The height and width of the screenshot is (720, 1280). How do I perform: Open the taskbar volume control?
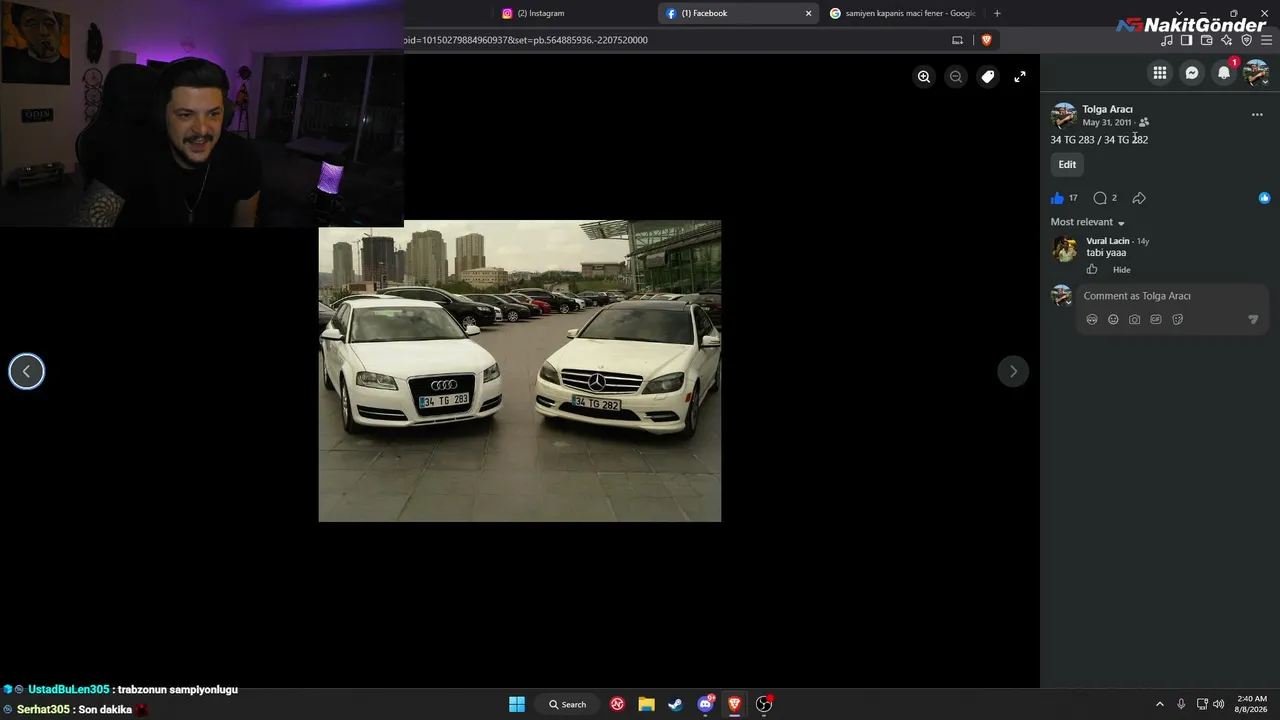[x=1218, y=704]
